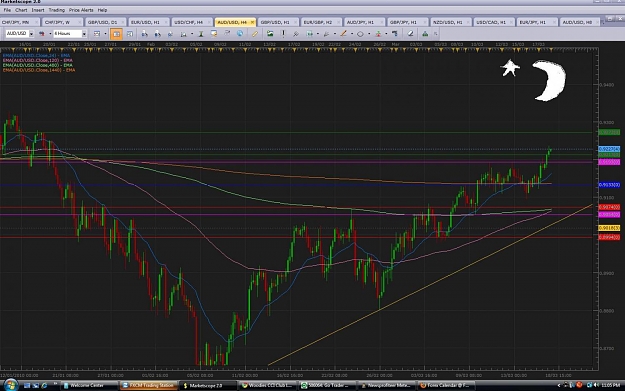Viewport: 625px width, 391px height.
Task: Click the taskbar clock showing 11:05 PM
Action: [610, 385]
